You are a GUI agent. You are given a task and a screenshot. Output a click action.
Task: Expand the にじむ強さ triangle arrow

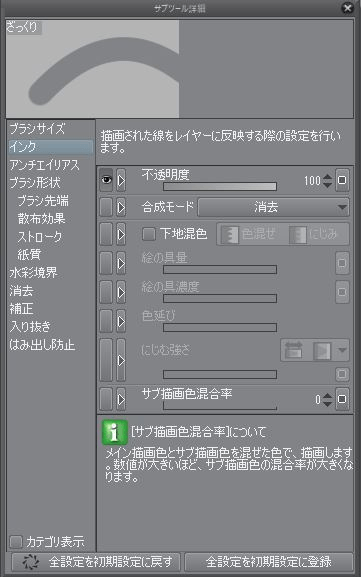point(121,360)
